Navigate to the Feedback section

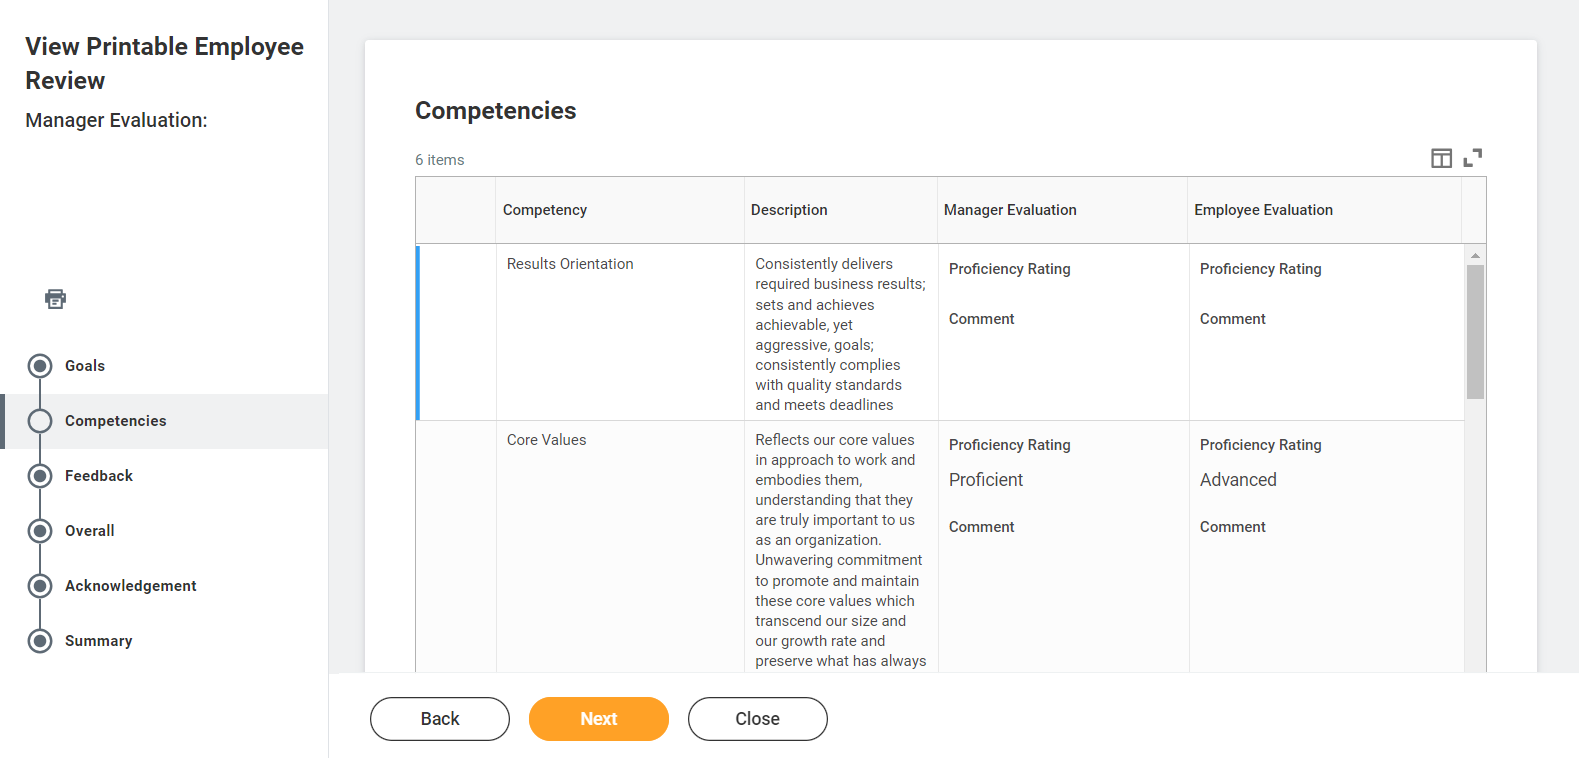point(99,475)
